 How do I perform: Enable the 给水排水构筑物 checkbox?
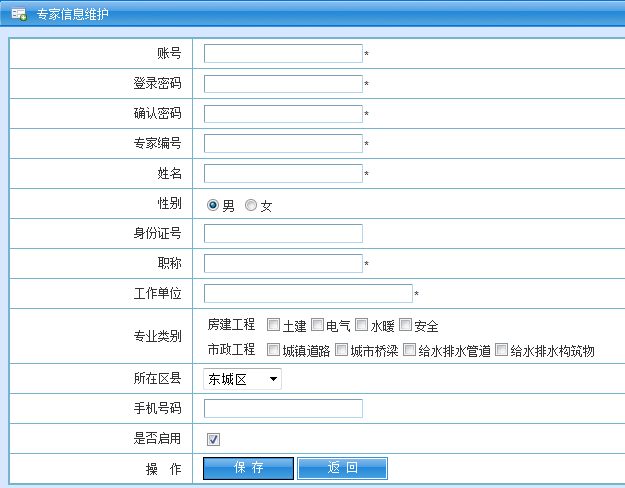pyautogui.click(x=501, y=350)
